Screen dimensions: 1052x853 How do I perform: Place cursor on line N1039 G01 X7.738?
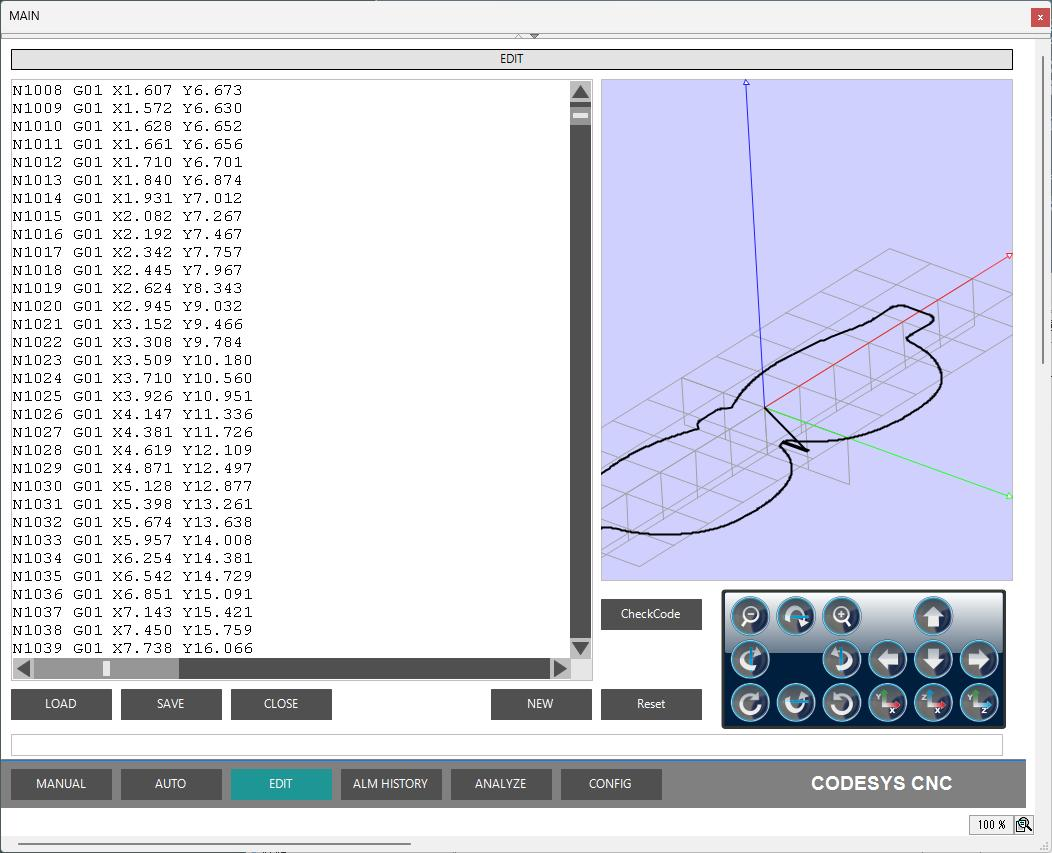[x=132, y=648]
